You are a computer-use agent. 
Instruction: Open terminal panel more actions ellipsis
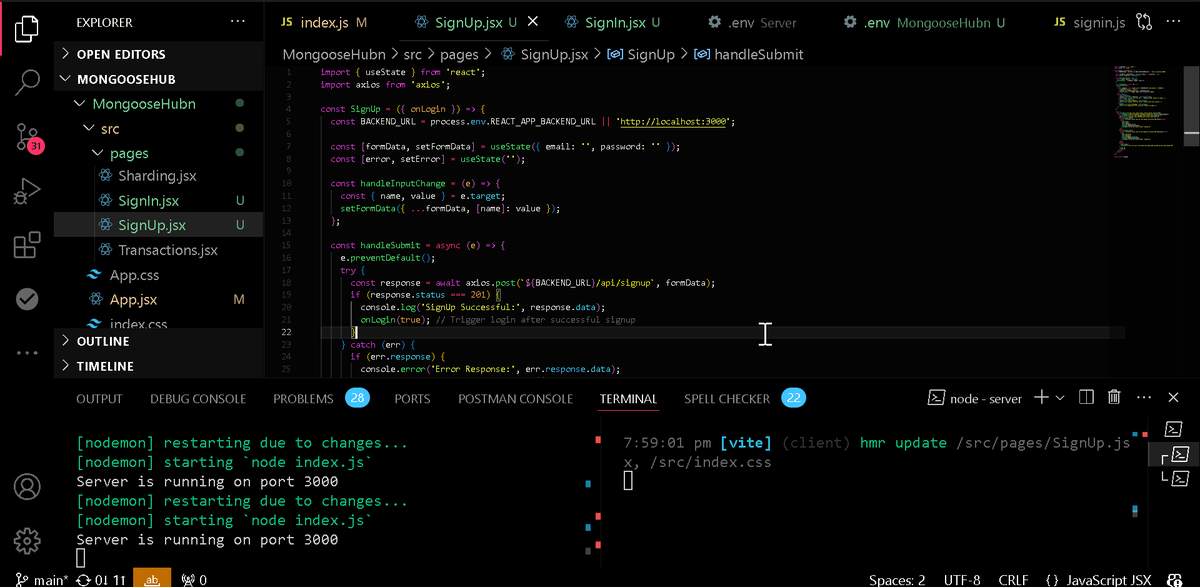1144,398
